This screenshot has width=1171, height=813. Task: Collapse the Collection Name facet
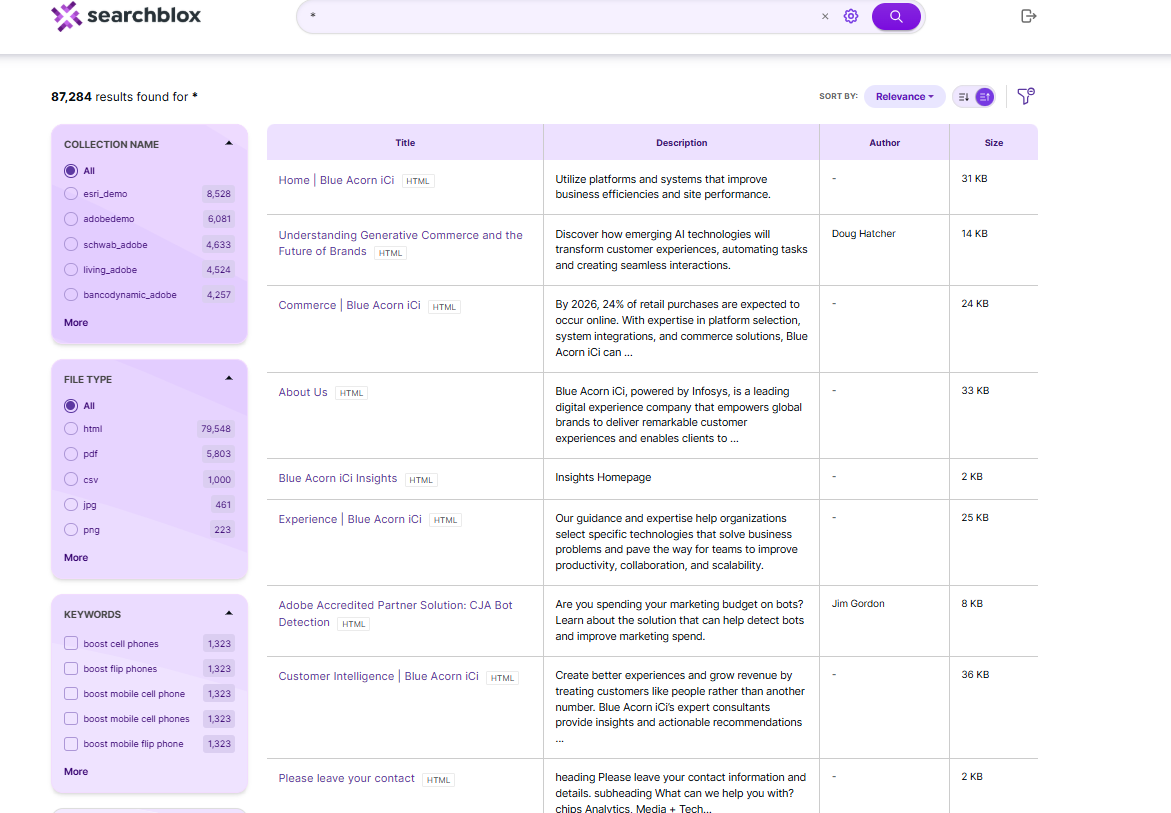(229, 143)
